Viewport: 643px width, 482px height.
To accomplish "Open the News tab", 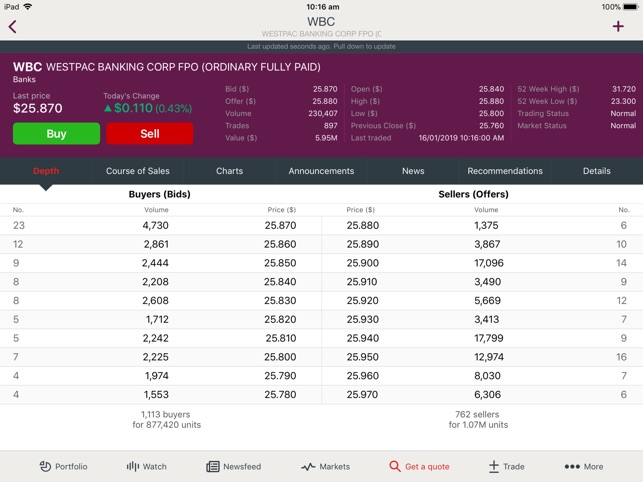I will click(x=413, y=171).
